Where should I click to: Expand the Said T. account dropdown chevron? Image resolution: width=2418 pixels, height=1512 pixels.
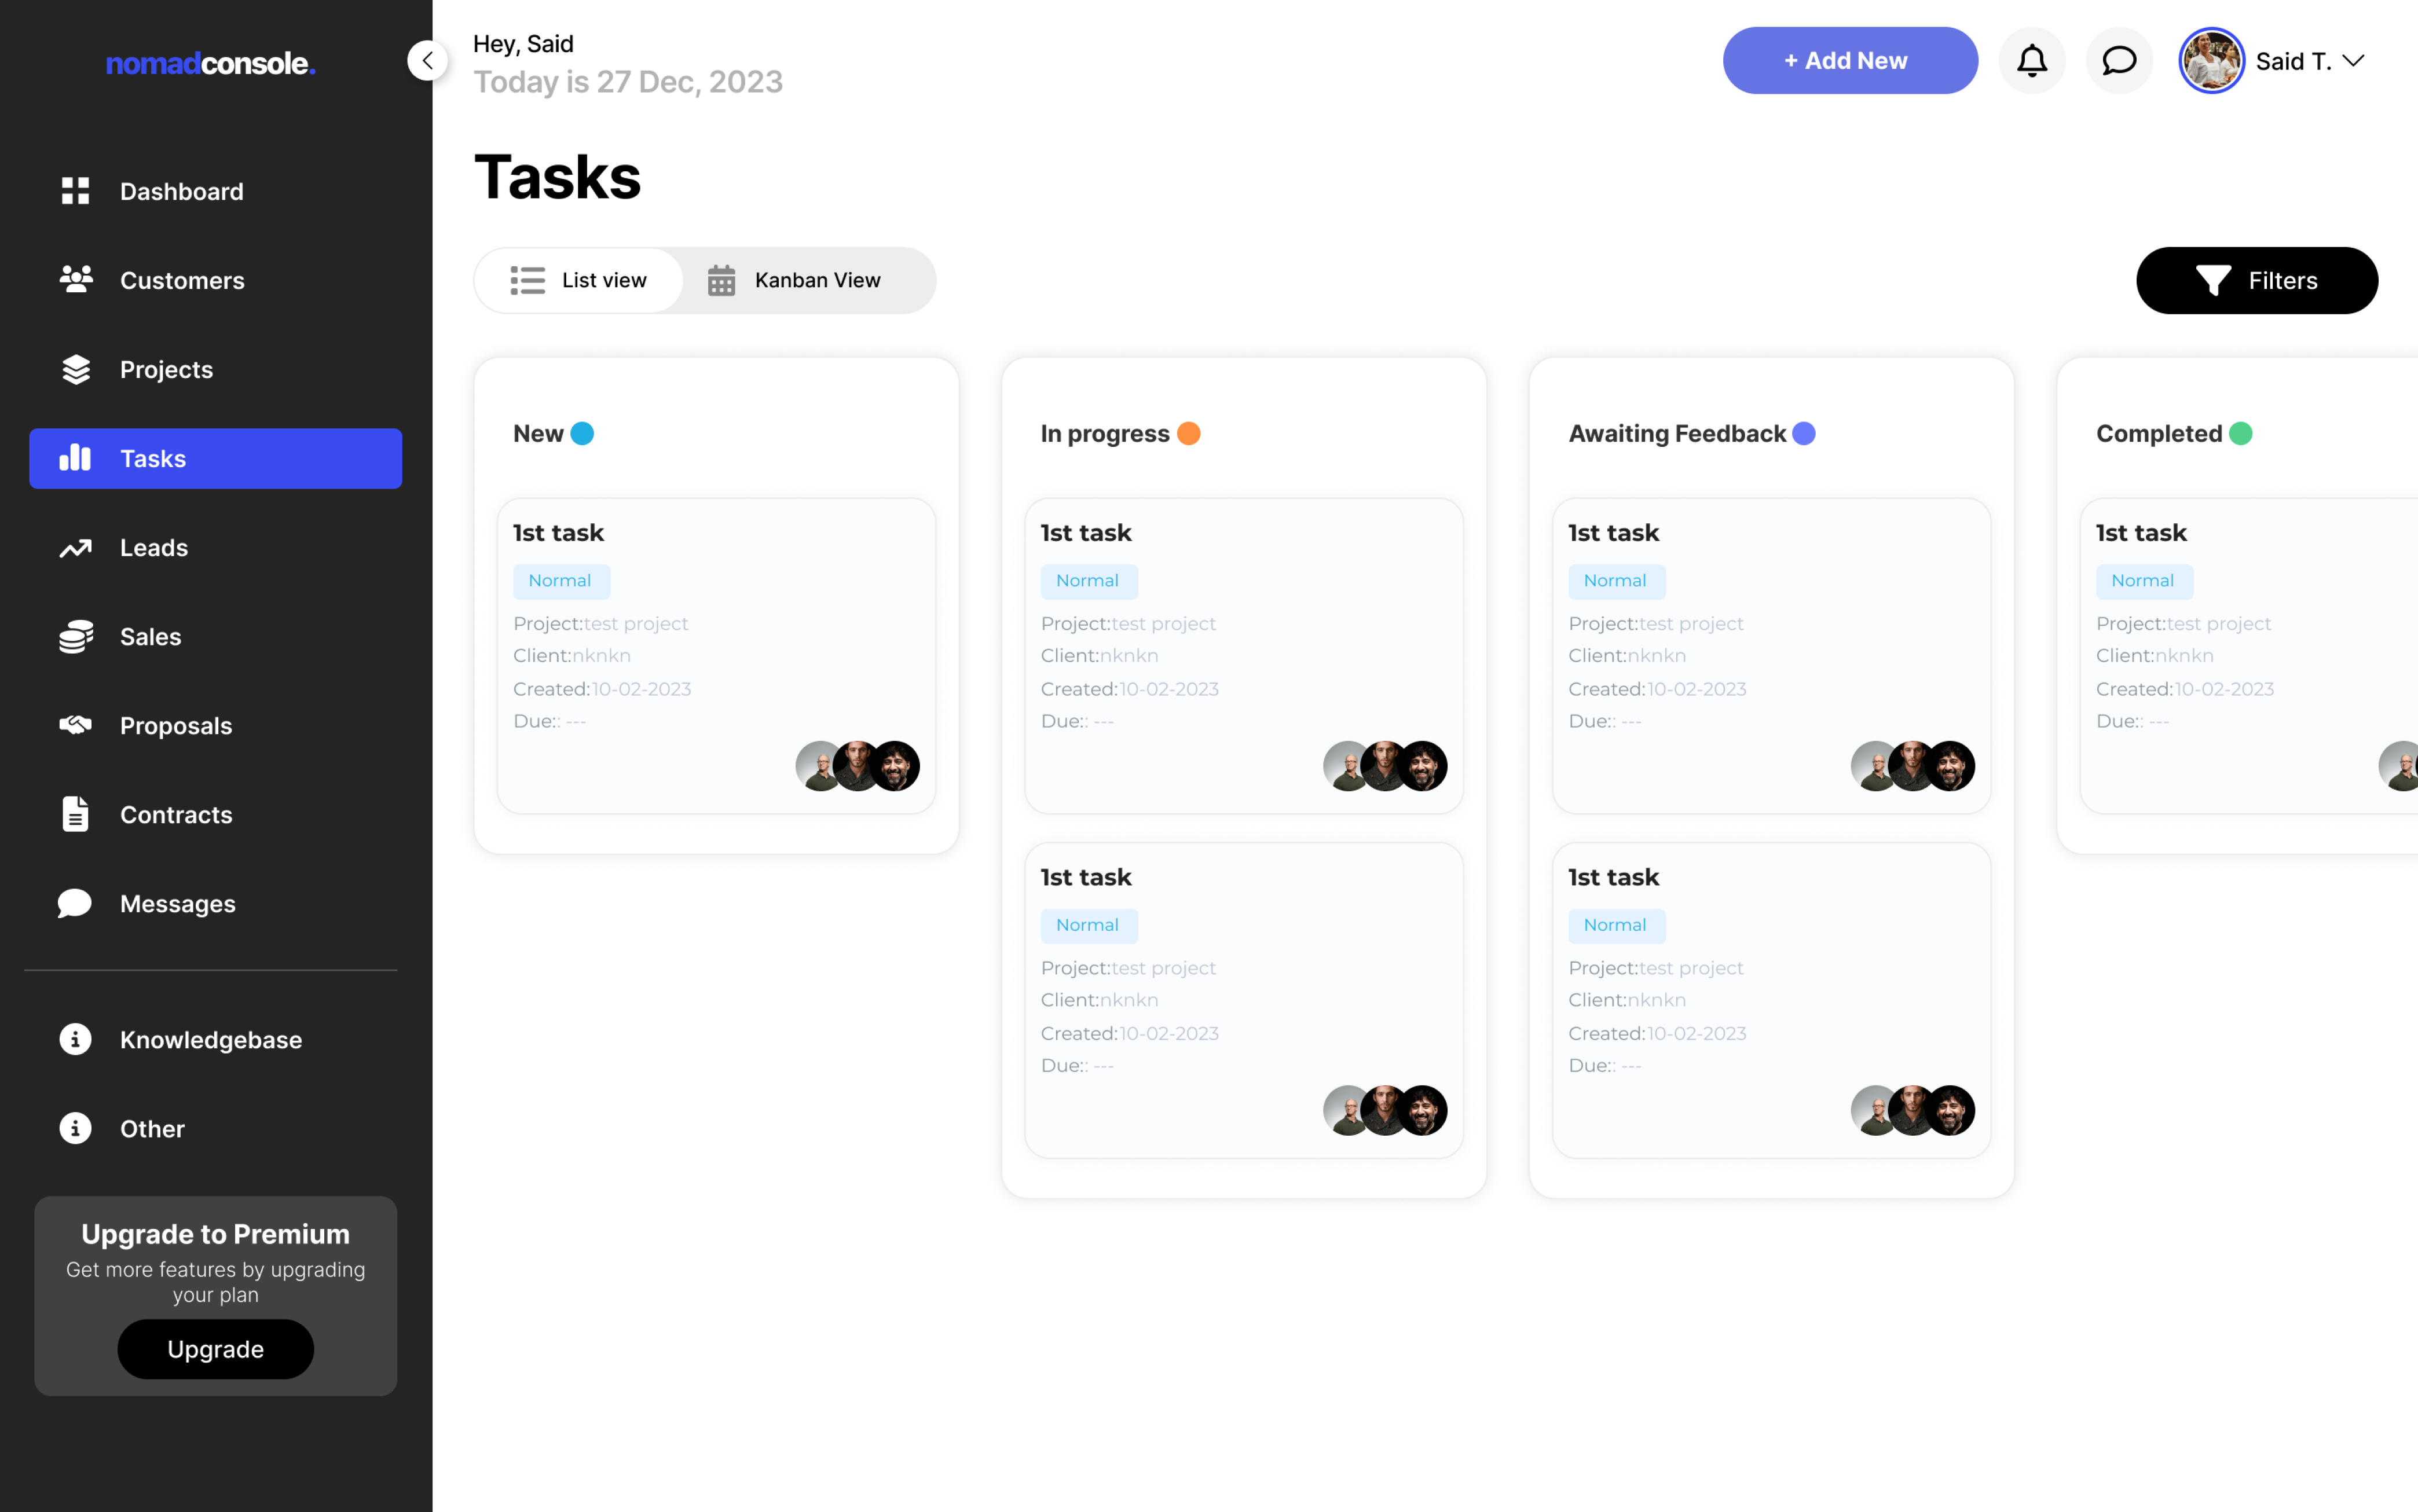pos(2353,61)
